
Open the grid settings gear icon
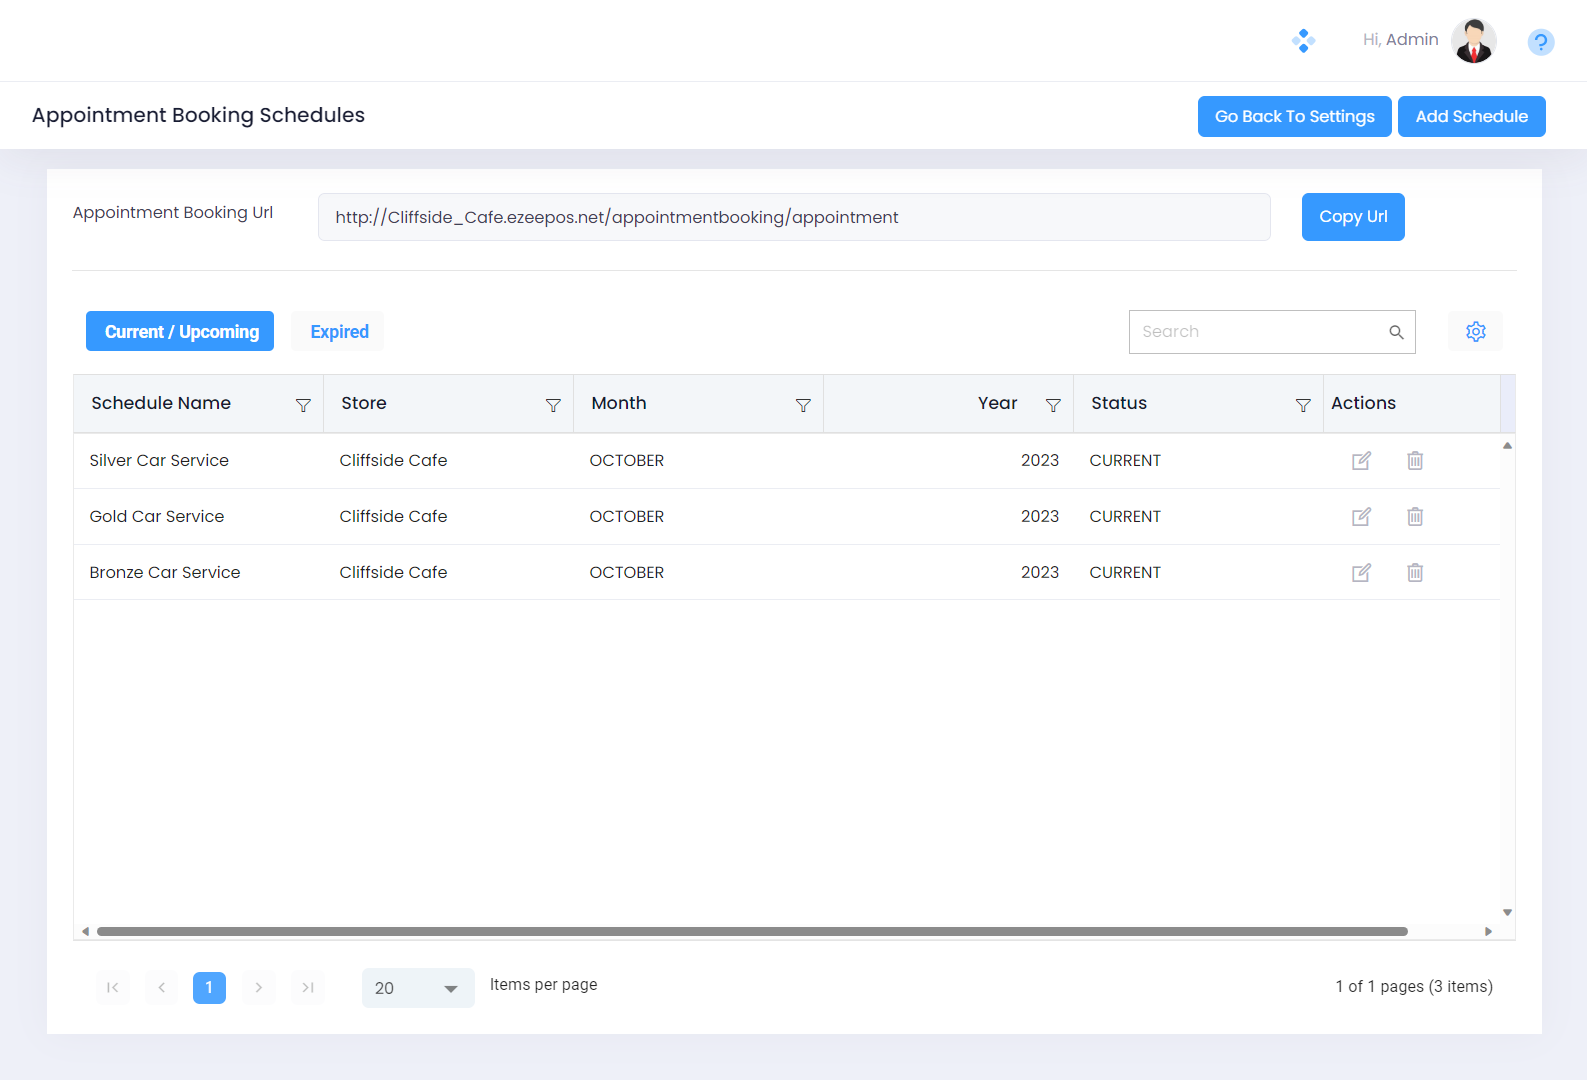tap(1475, 332)
